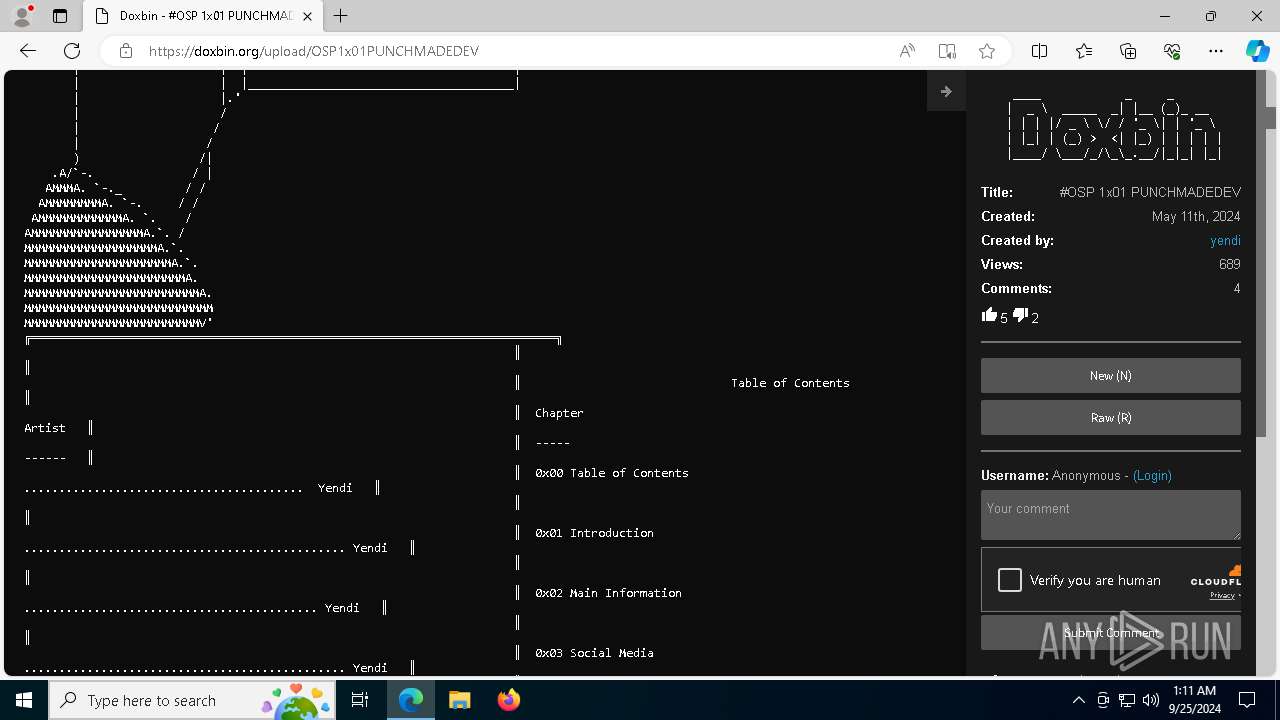Click the 0x01 Introduction chapter text

point(594,533)
